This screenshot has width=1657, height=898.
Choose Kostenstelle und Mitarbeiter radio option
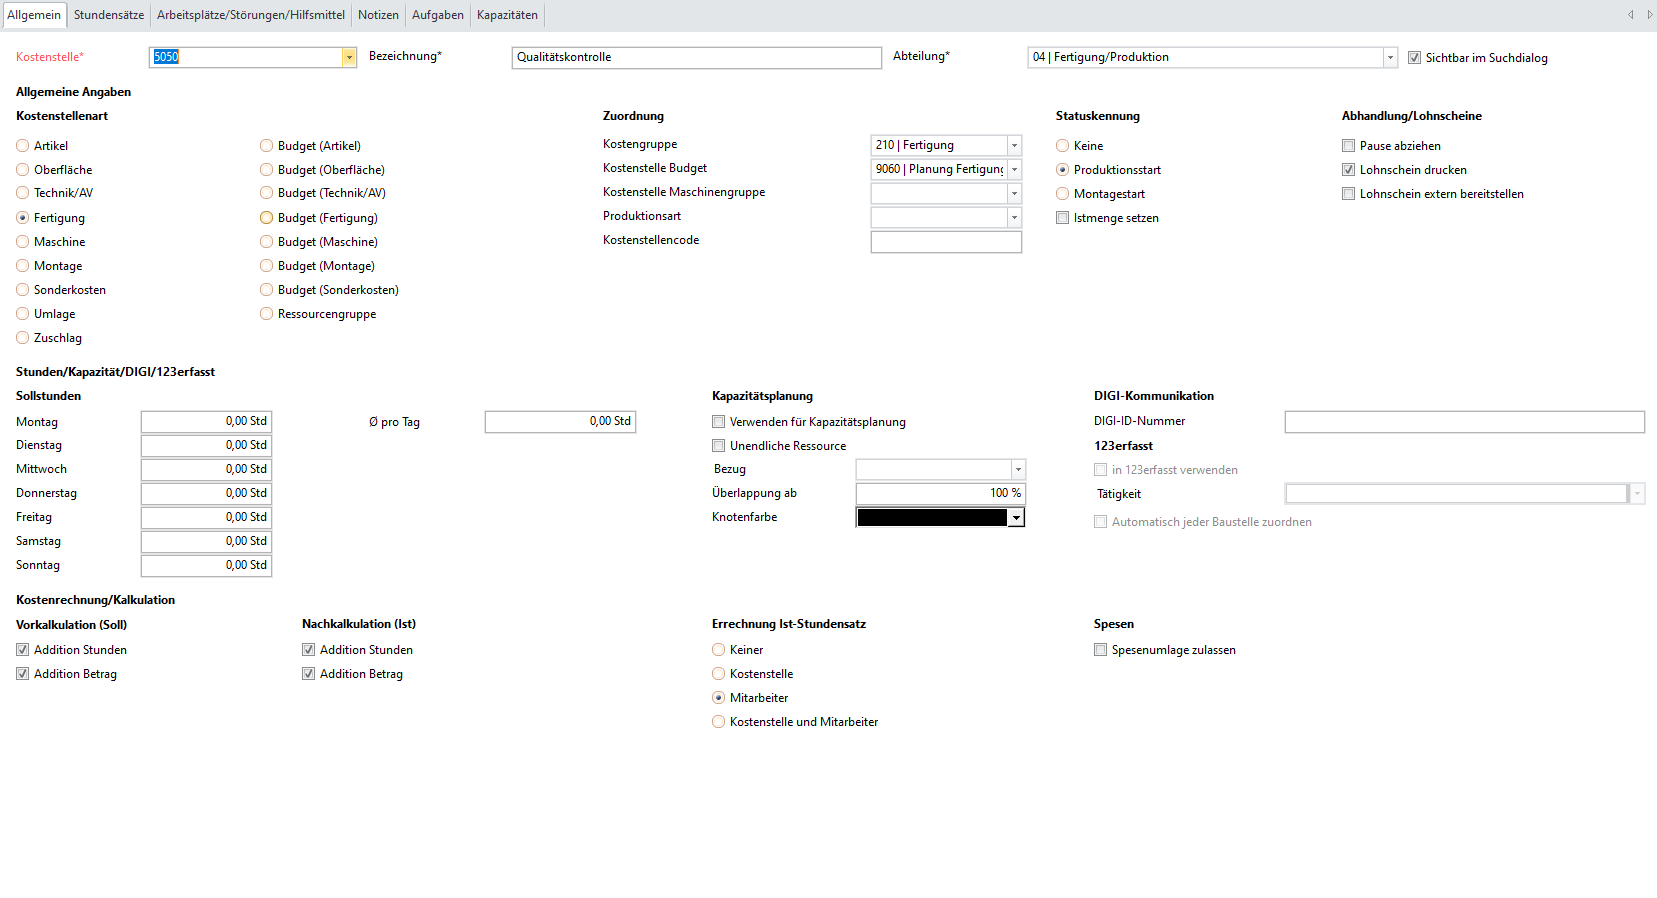tap(718, 722)
